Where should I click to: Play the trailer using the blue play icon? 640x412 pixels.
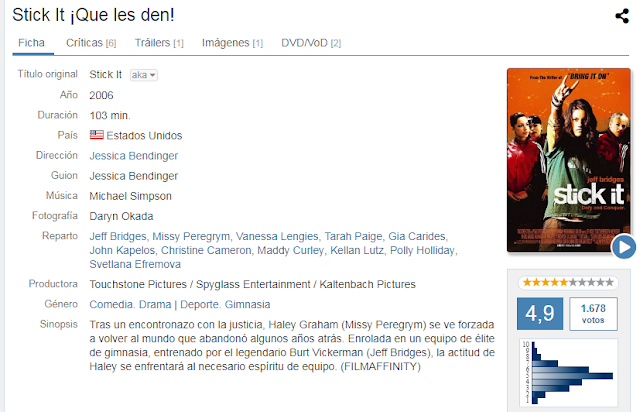tap(623, 247)
